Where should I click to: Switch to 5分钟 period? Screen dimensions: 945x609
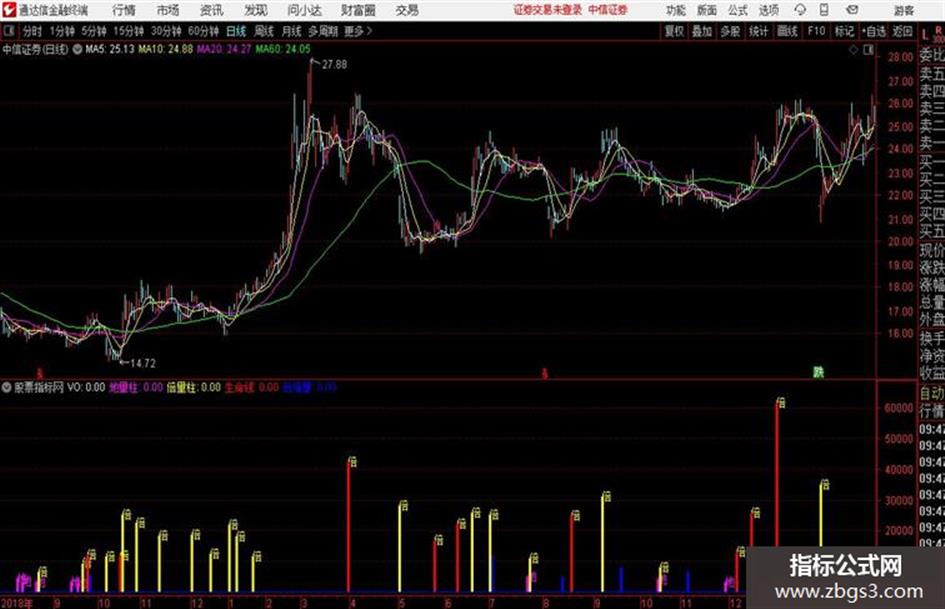click(x=94, y=31)
